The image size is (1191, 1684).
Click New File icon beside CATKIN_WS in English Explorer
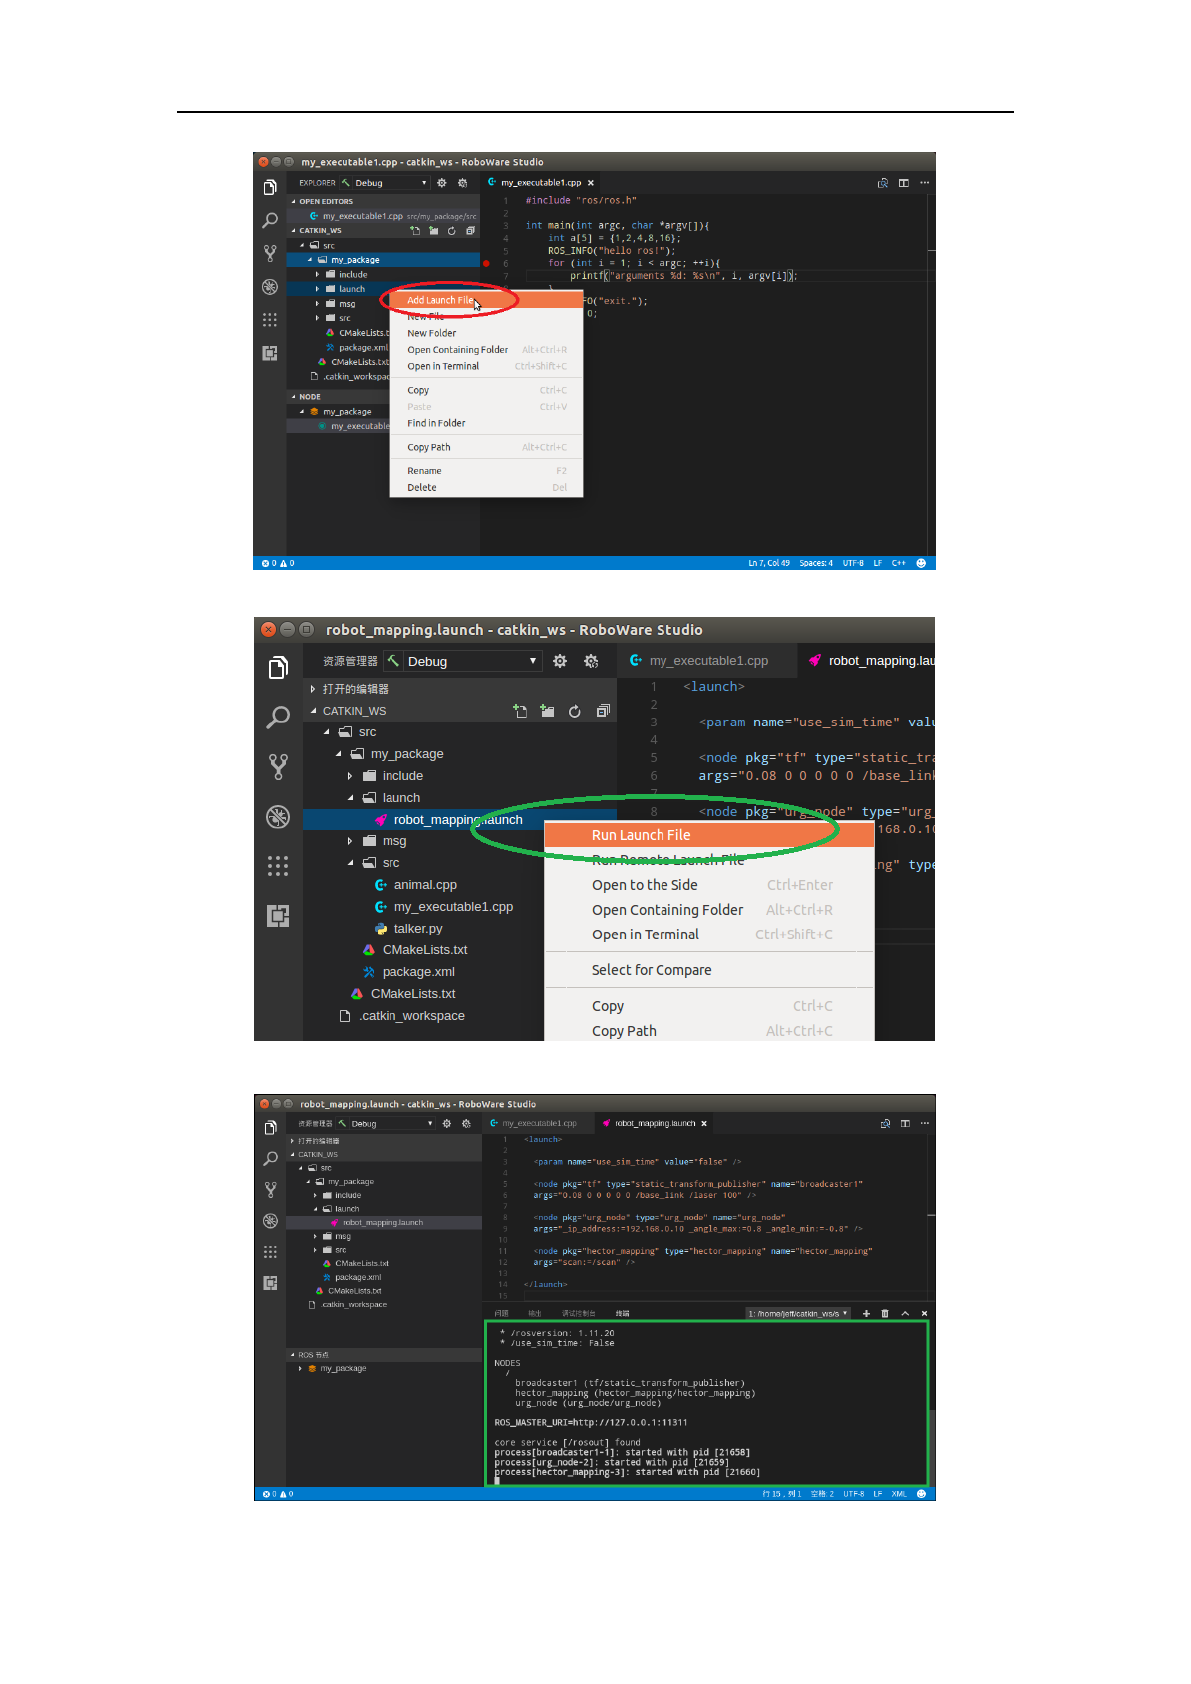pyautogui.click(x=415, y=230)
